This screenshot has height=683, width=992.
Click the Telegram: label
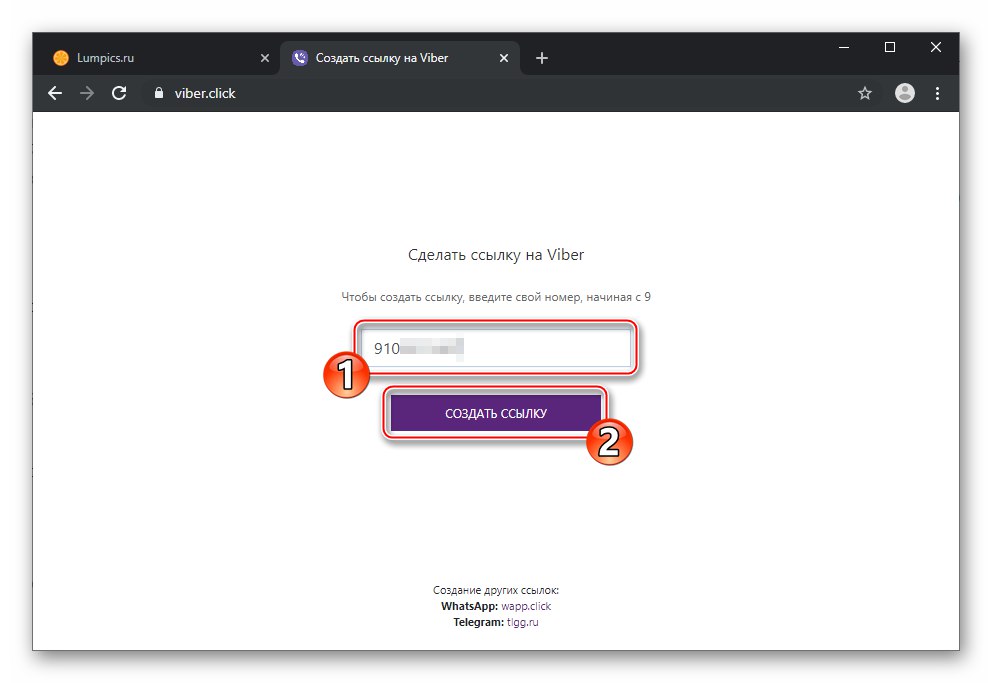pyautogui.click(x=478, y=622)
